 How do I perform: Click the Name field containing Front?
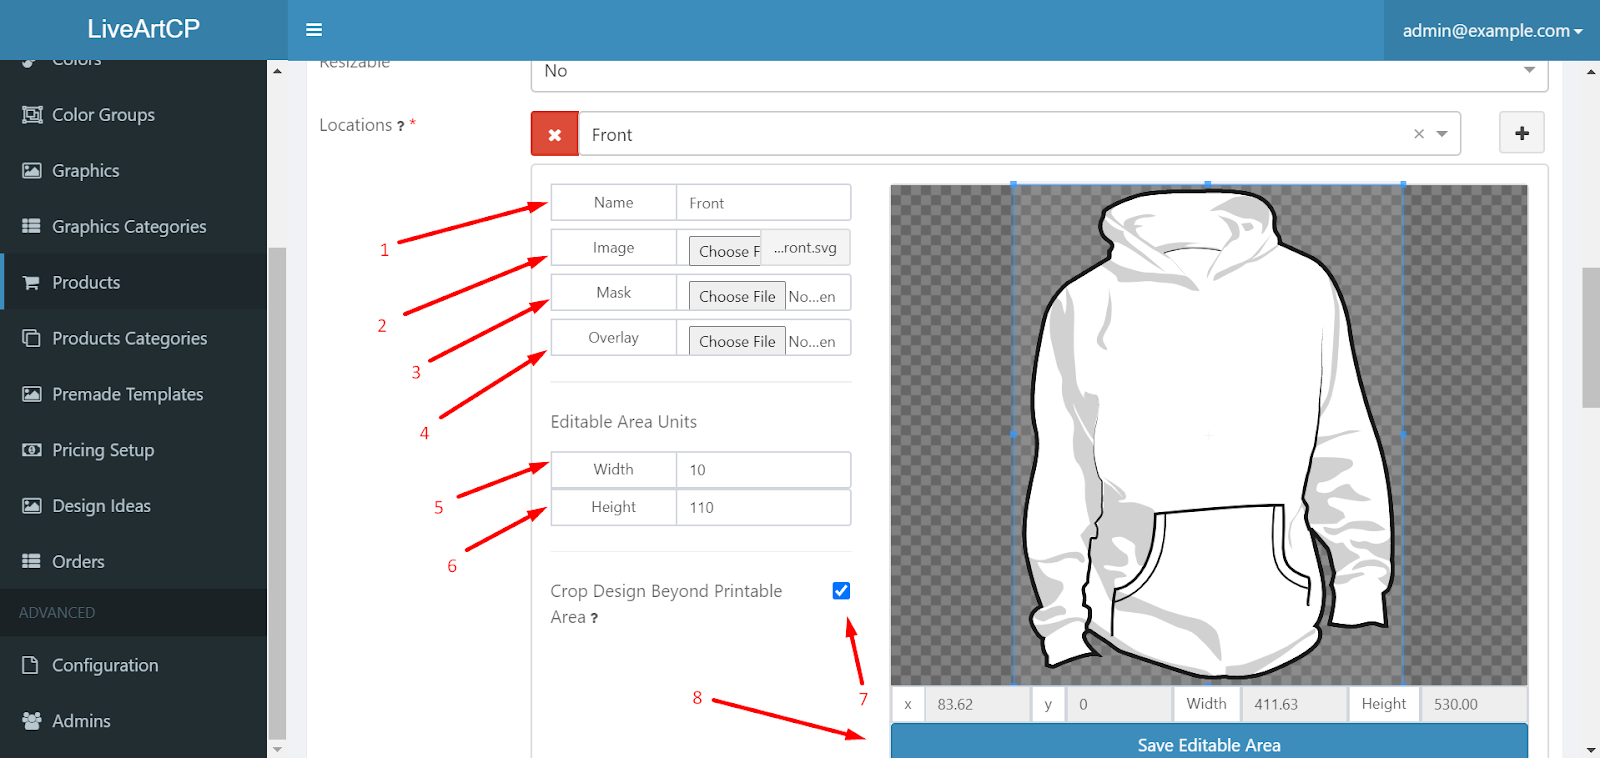tap(763, 203)
